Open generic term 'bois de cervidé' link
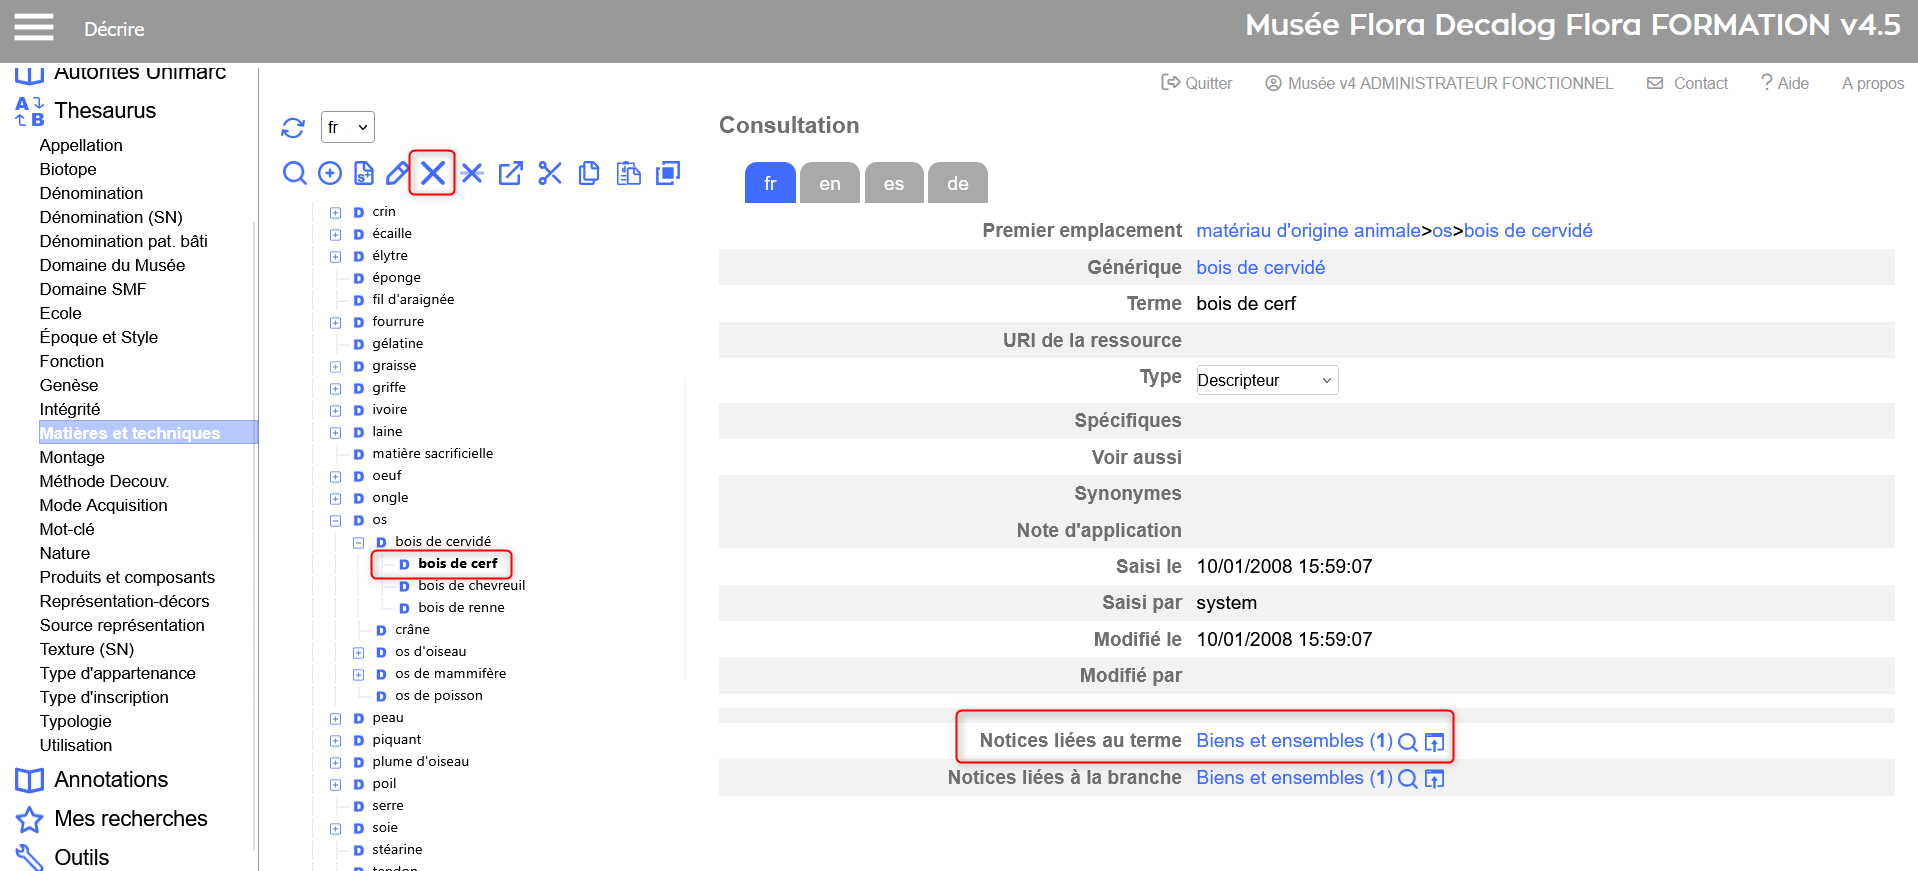The width and height of the screenshot is (1918, 871). pyautogui.click(x=1260, y=267)
